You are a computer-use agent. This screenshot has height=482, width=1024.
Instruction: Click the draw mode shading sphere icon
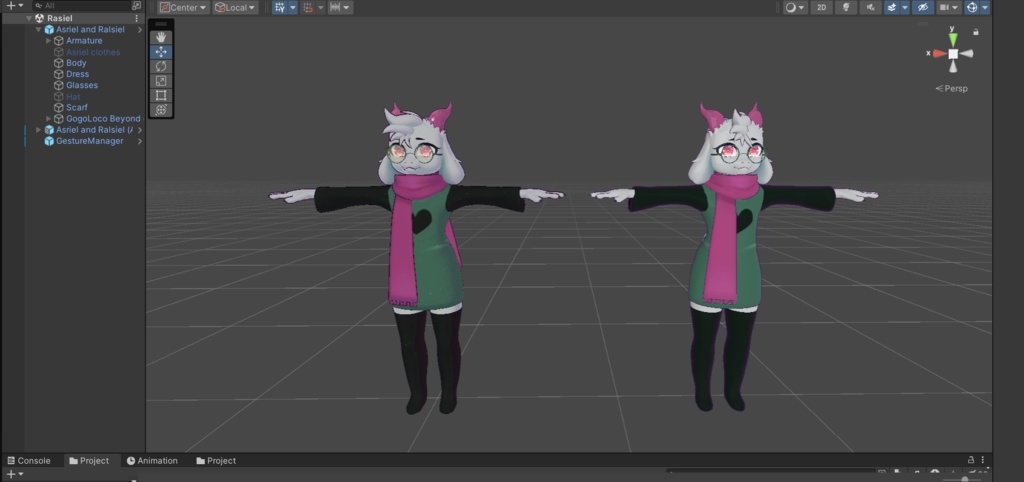[791, 7]
